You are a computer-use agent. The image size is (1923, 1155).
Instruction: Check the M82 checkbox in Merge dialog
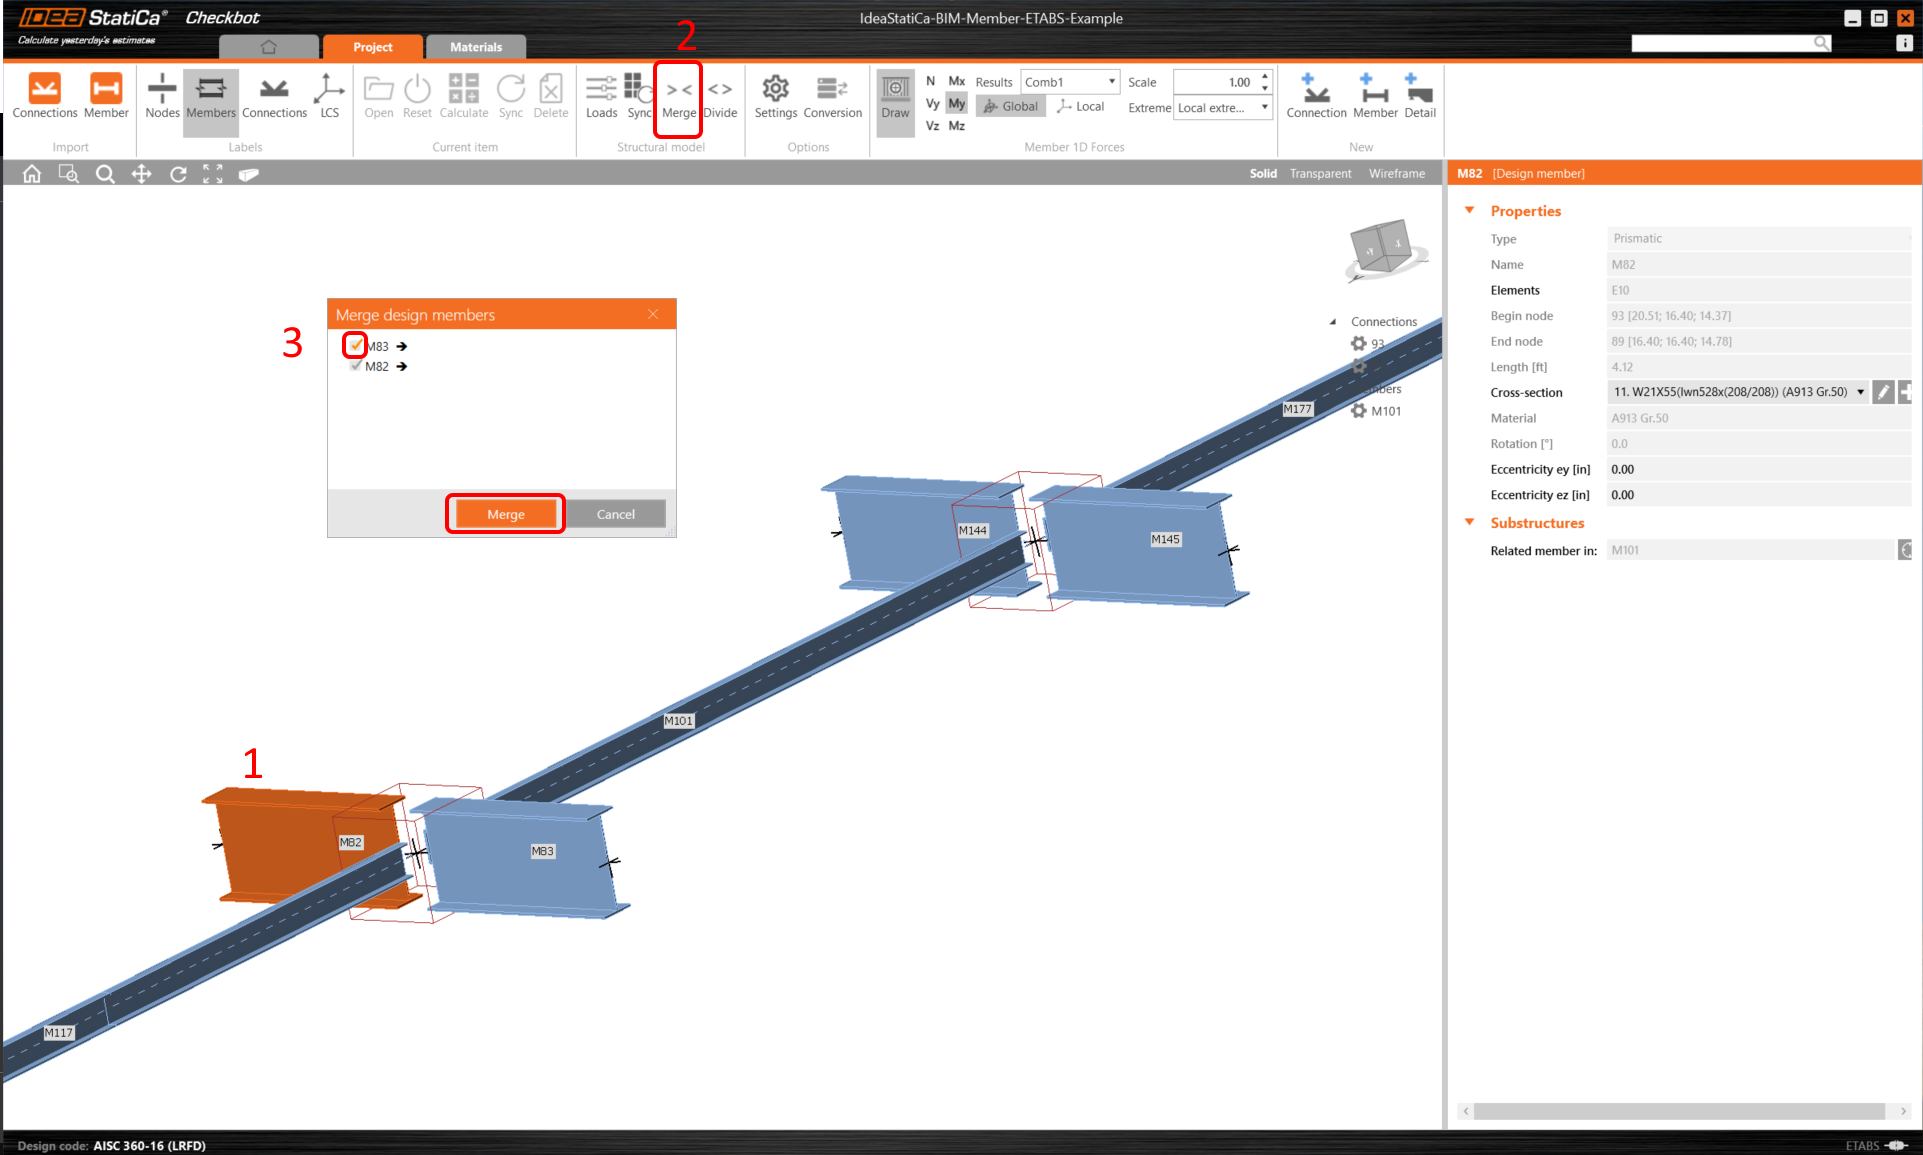pyautogui.click(x=356, y=366)
